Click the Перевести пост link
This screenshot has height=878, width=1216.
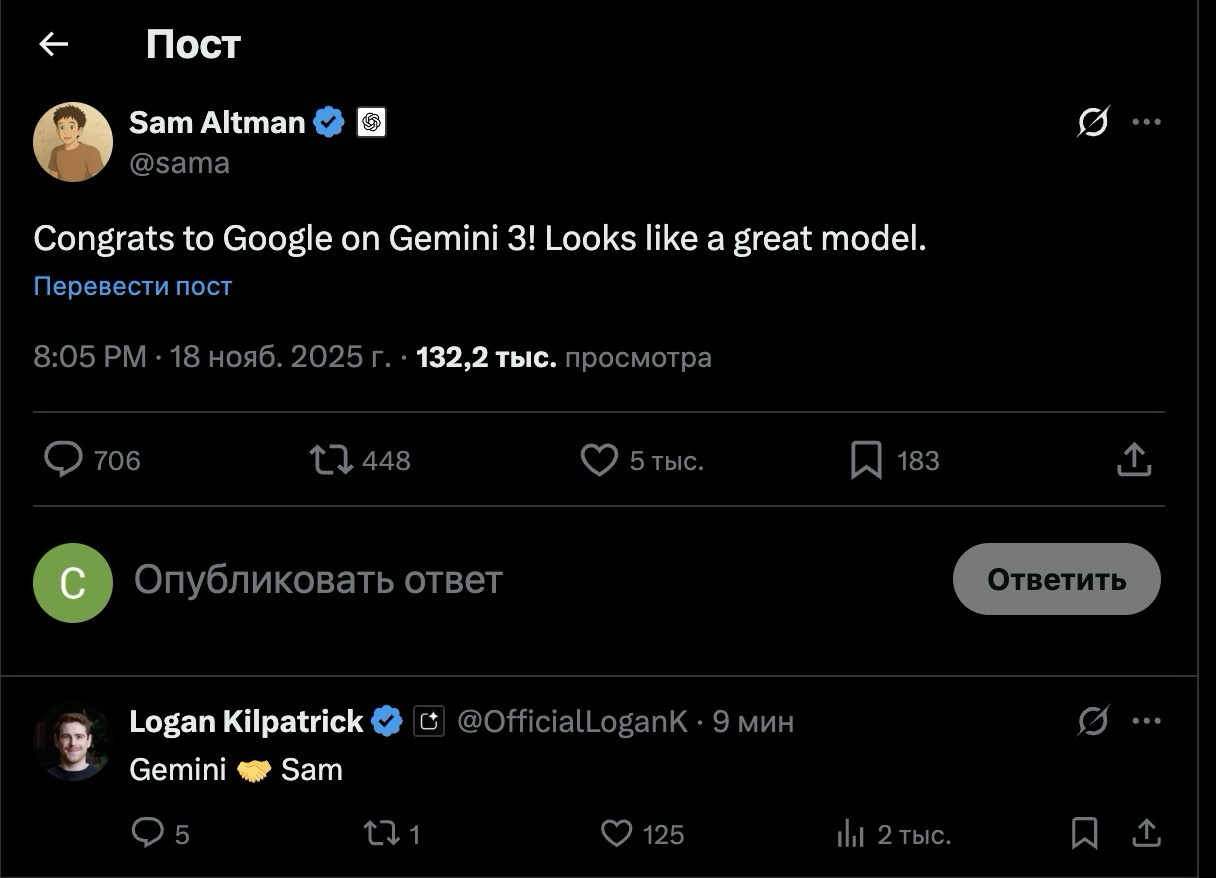point(133,287)
